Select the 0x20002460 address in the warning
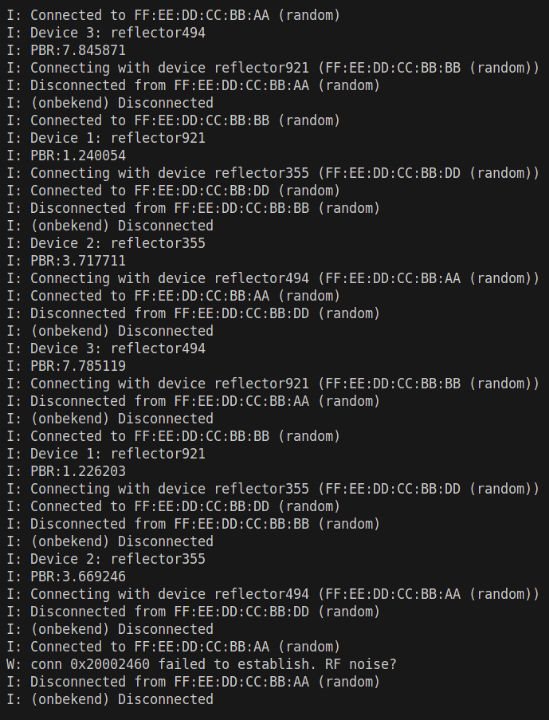 (x=110, y=664)
